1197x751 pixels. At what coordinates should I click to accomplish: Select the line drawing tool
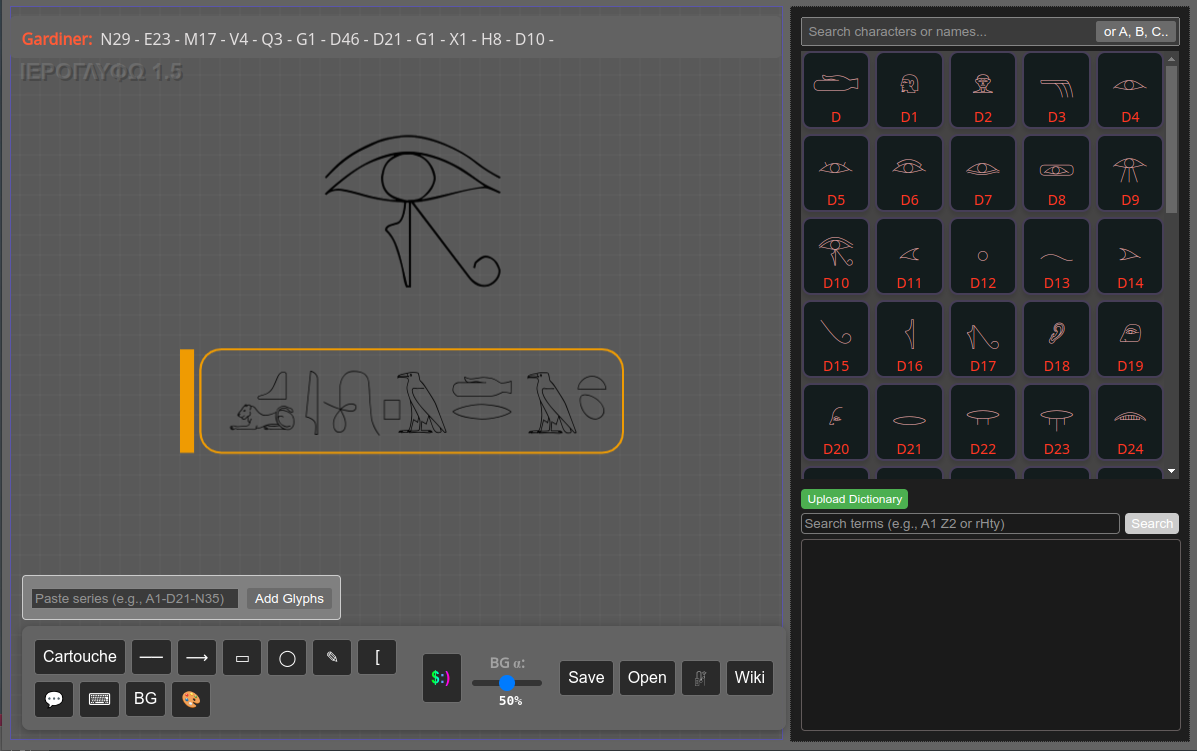point(151,657)
